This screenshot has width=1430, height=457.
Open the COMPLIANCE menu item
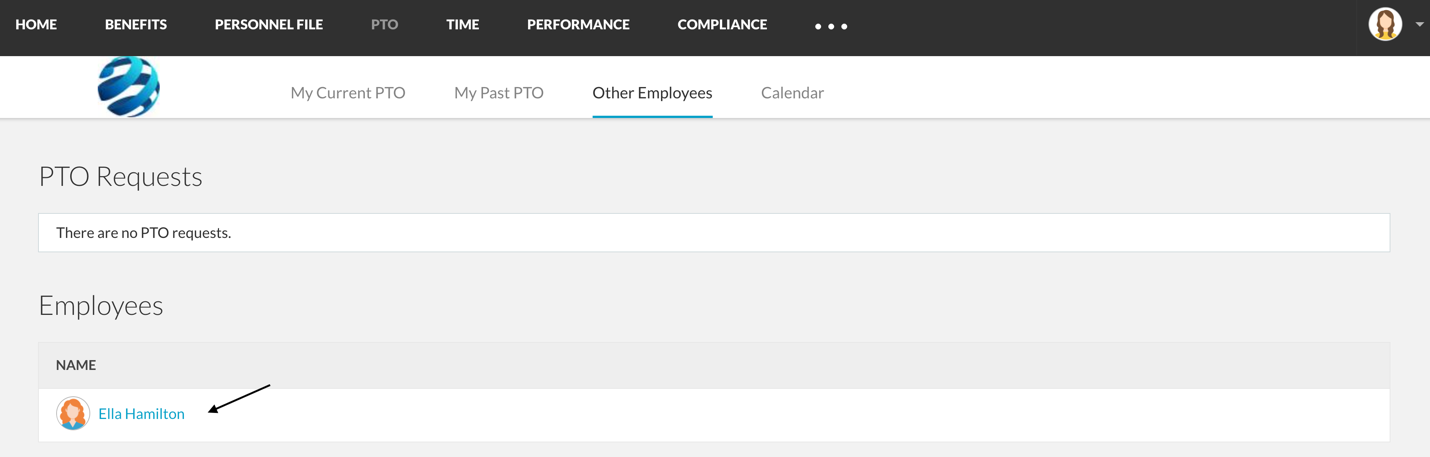722,24
